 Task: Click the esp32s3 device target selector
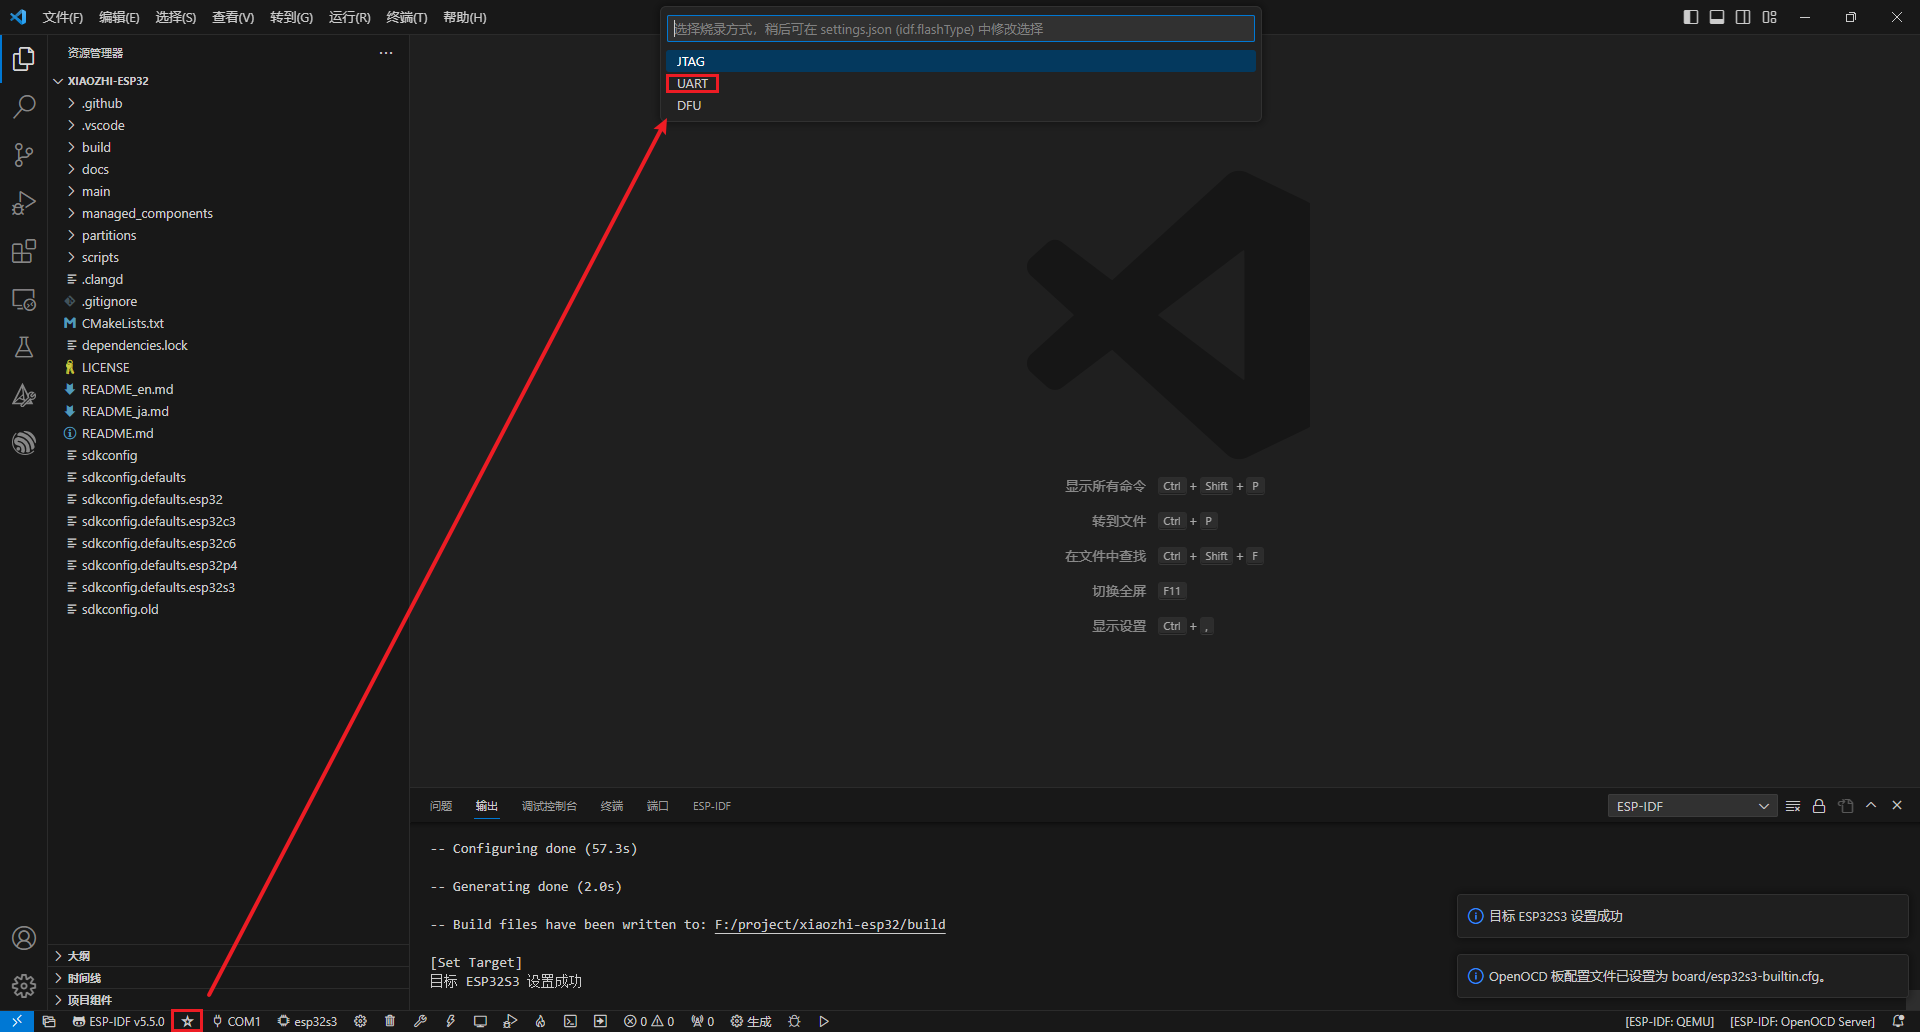pyautogui.click(x=307, y=1021)
